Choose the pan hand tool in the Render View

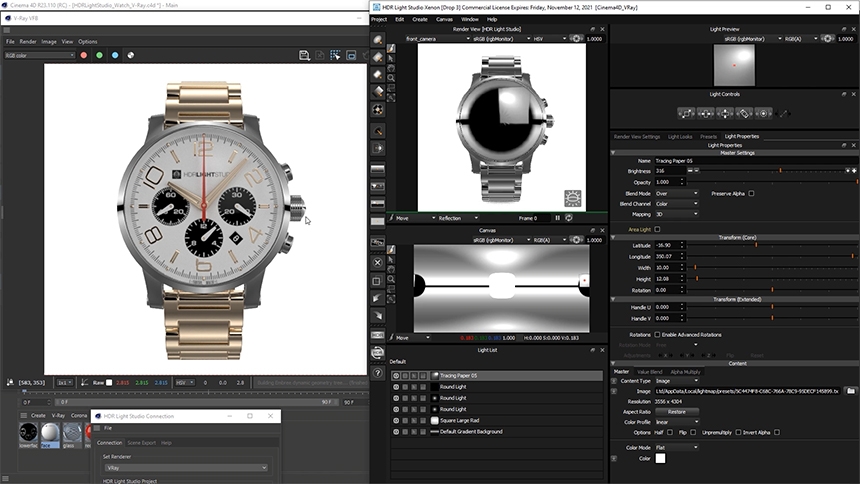click(391, 68)
